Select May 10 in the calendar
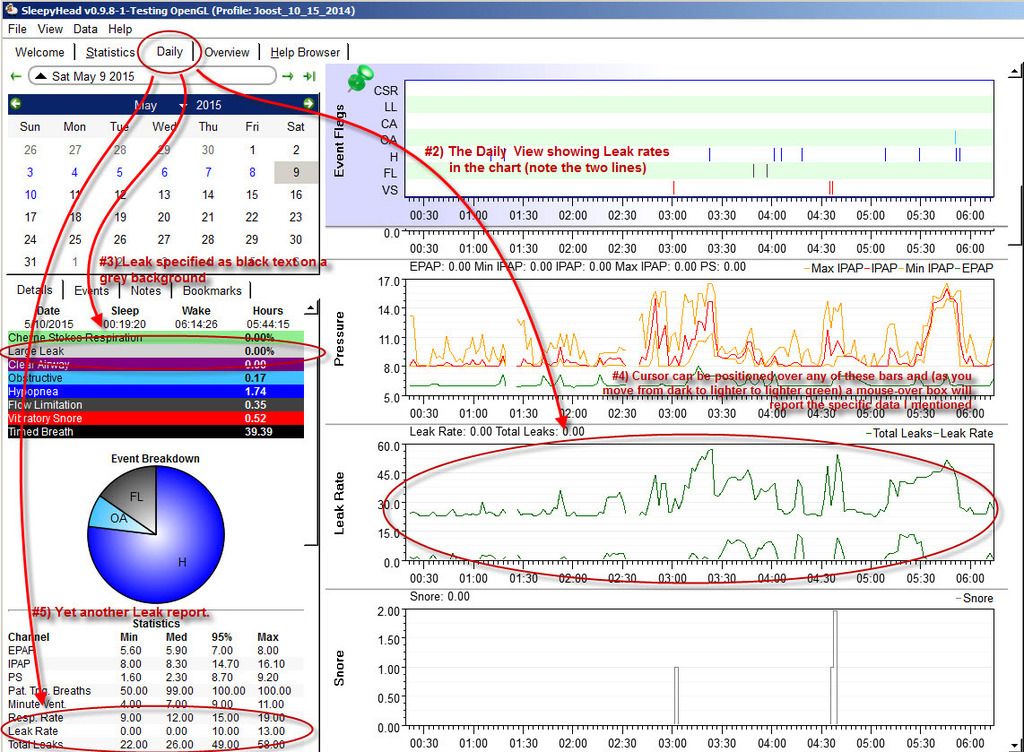 (x=31, y=195)
